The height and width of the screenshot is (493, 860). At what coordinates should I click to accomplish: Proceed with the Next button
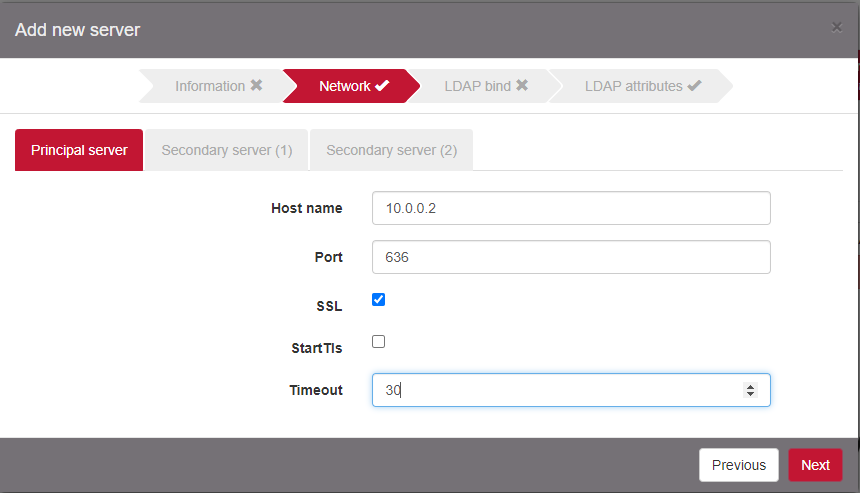[x=815, y=465]
